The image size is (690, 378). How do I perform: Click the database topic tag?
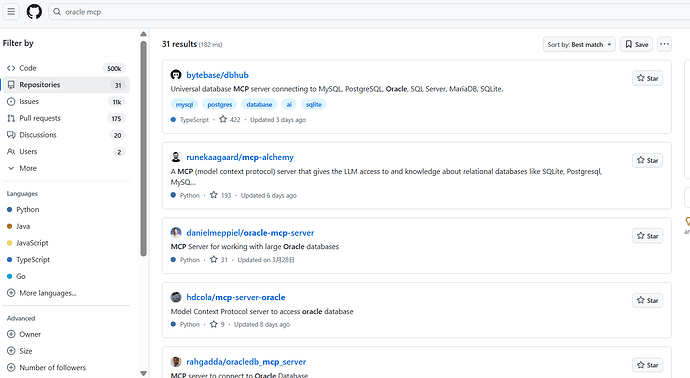tap(259, 105)
